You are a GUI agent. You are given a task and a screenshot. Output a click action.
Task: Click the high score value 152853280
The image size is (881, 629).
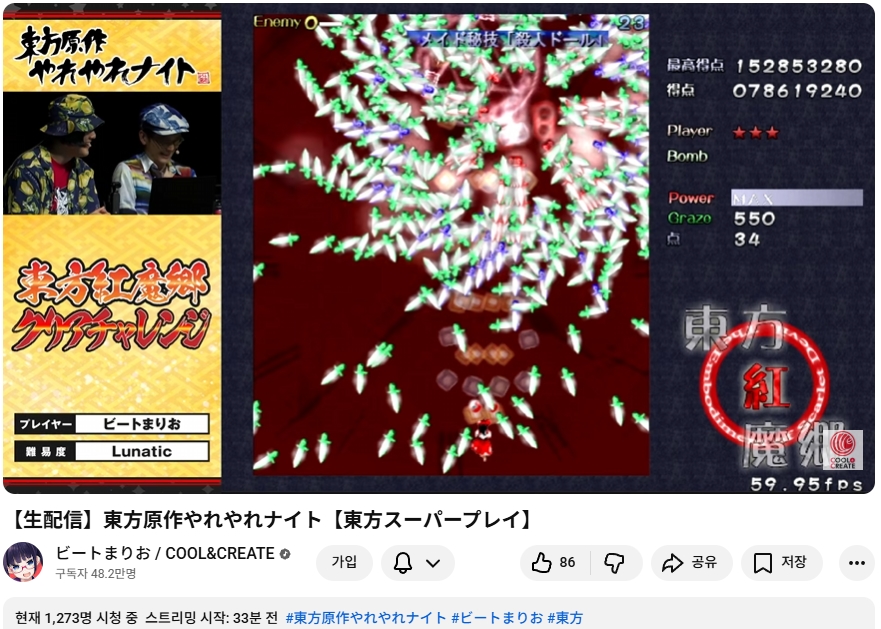798,66
